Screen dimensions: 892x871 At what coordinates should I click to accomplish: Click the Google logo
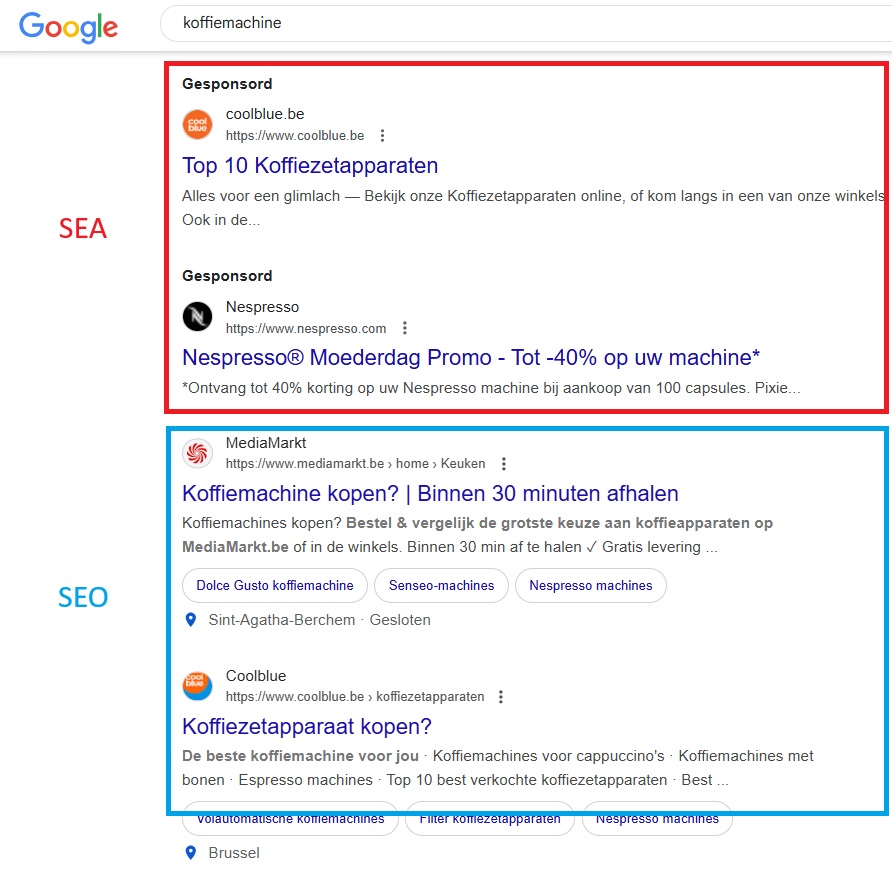(x=68, y=26)
